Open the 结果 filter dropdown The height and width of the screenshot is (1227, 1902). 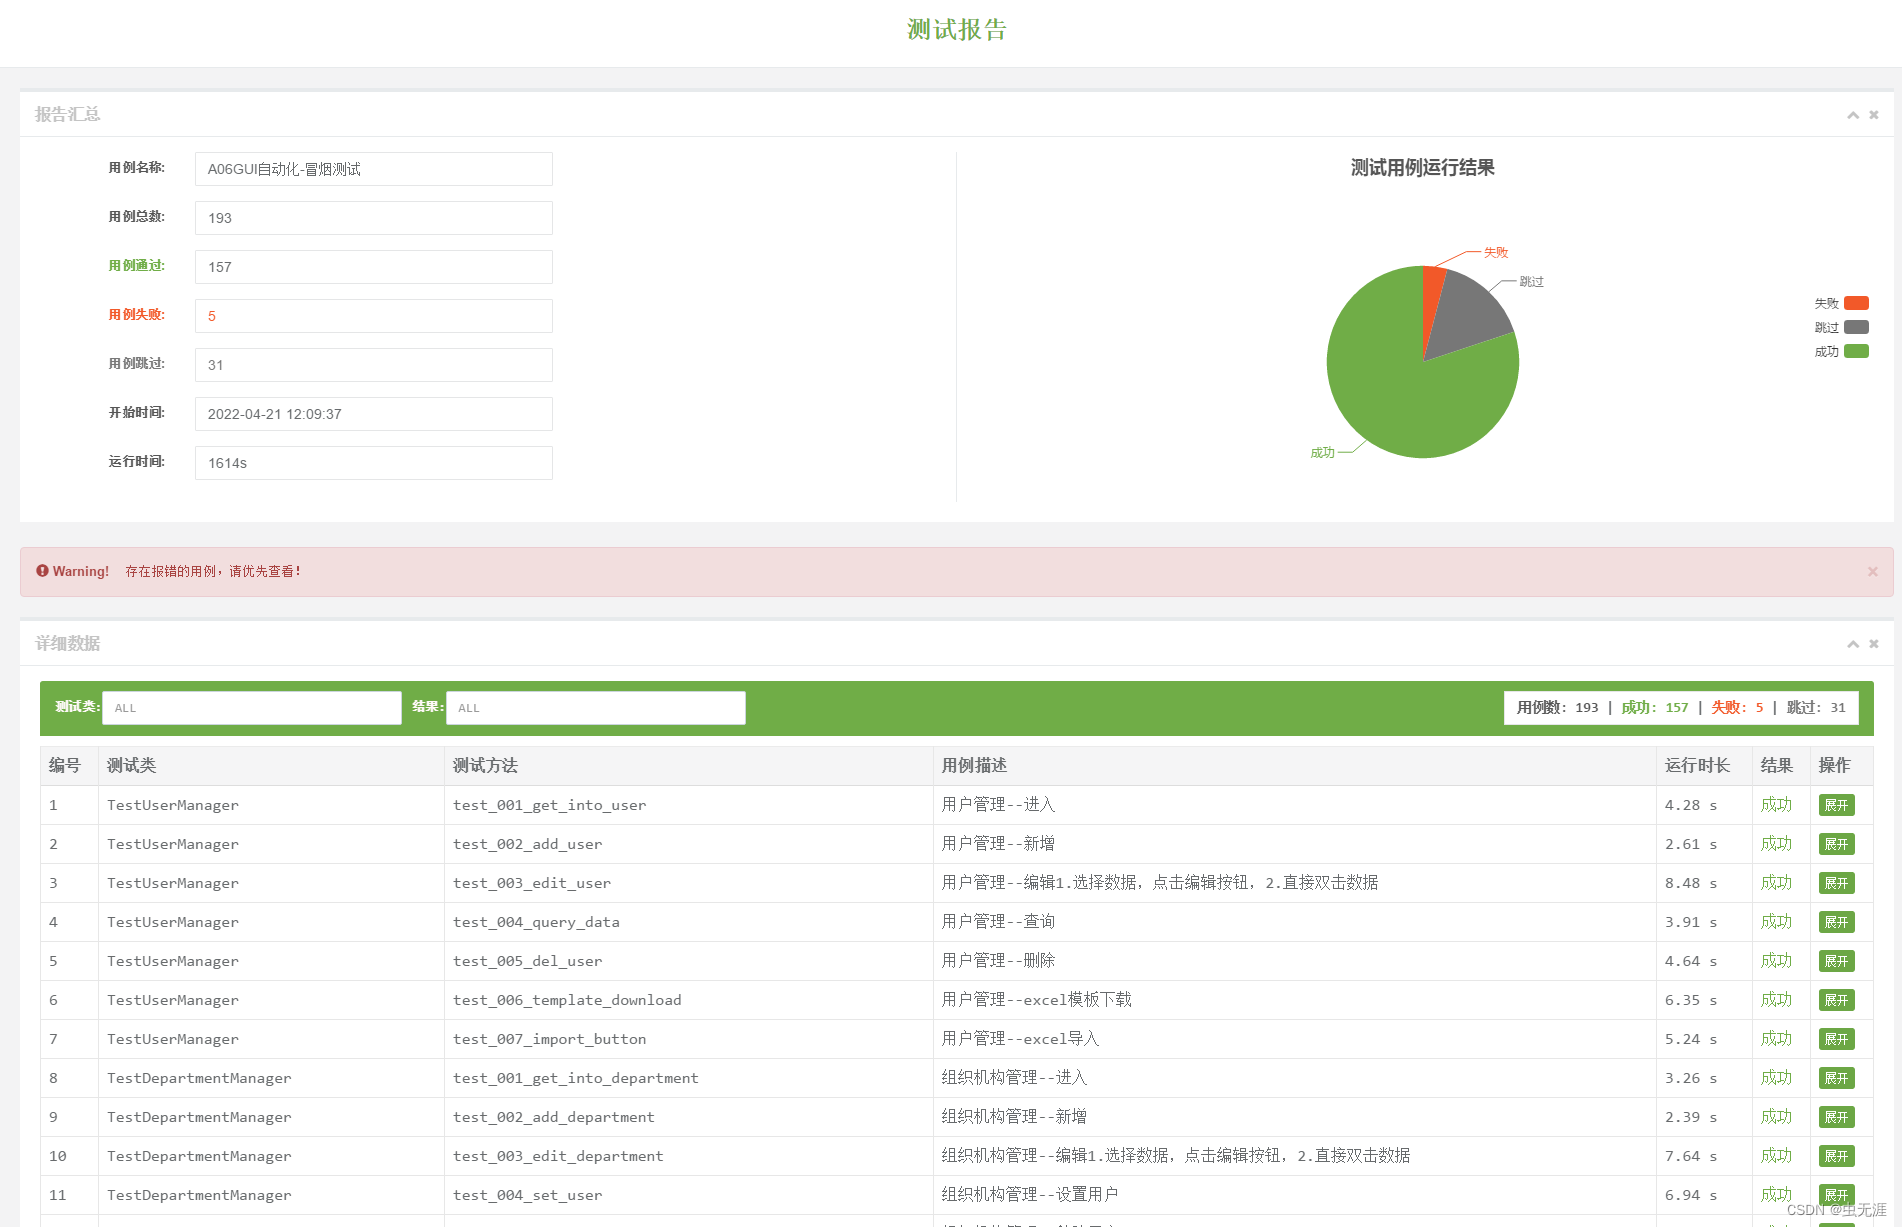(596, 708)
